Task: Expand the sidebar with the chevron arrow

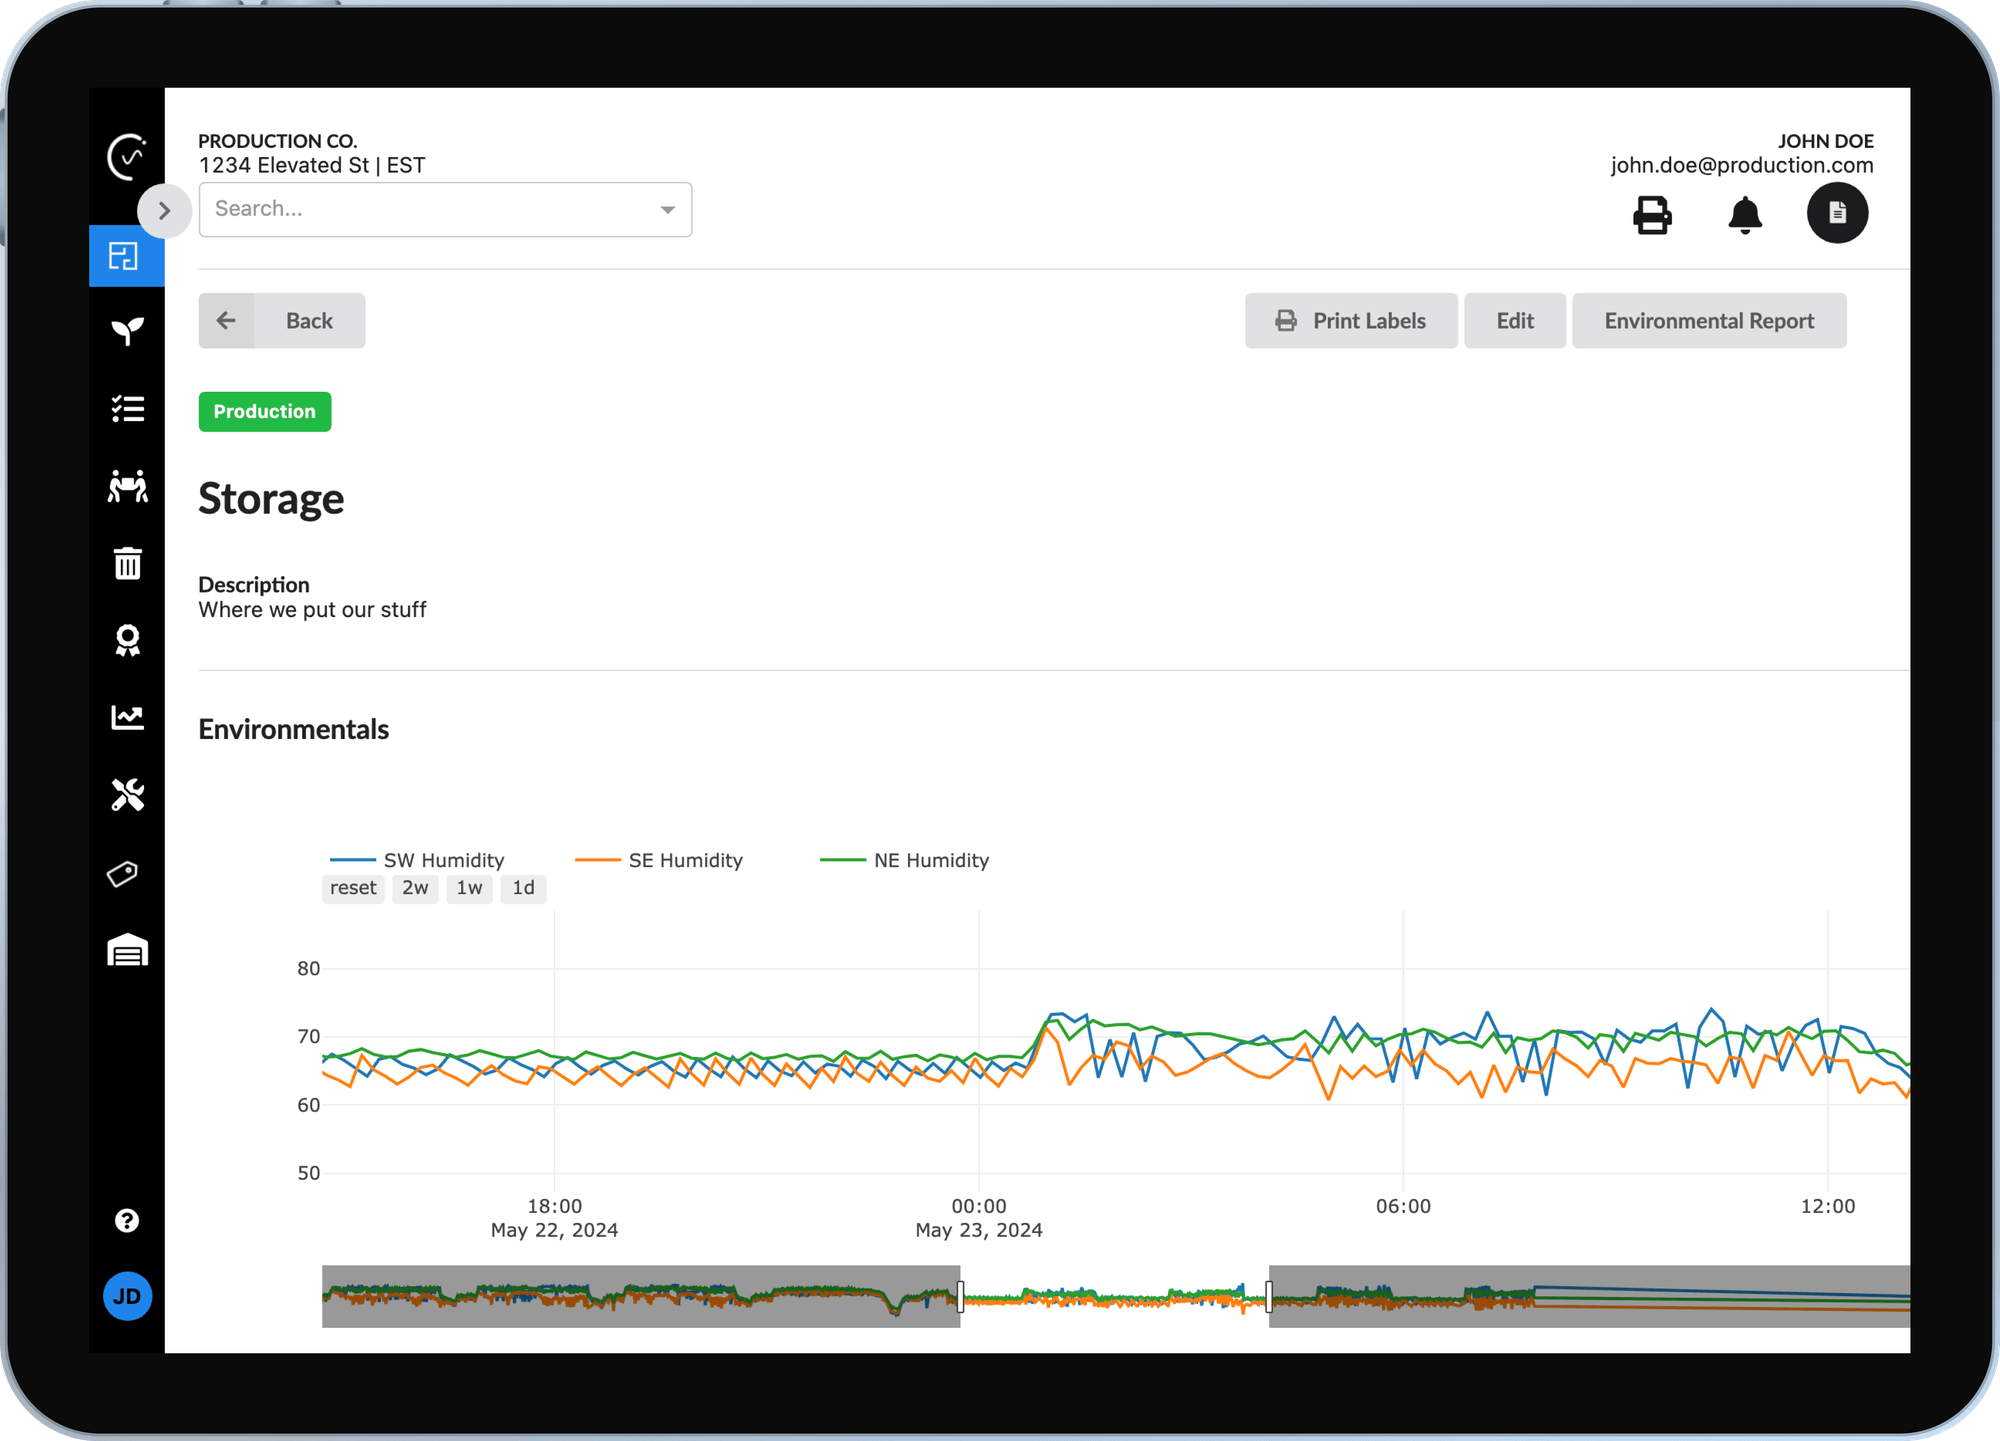Action: tap(165, 210)
